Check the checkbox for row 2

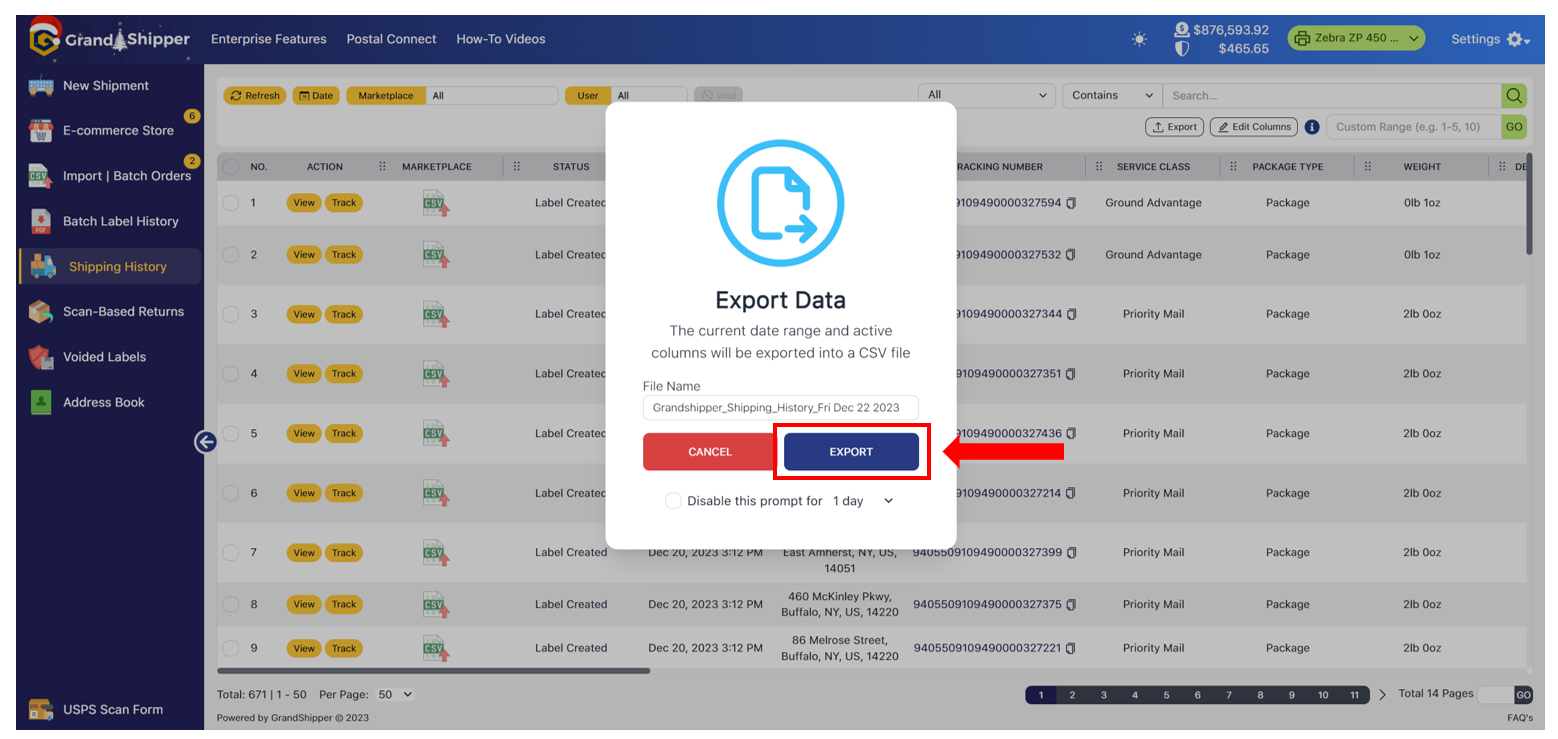[231, 255]
